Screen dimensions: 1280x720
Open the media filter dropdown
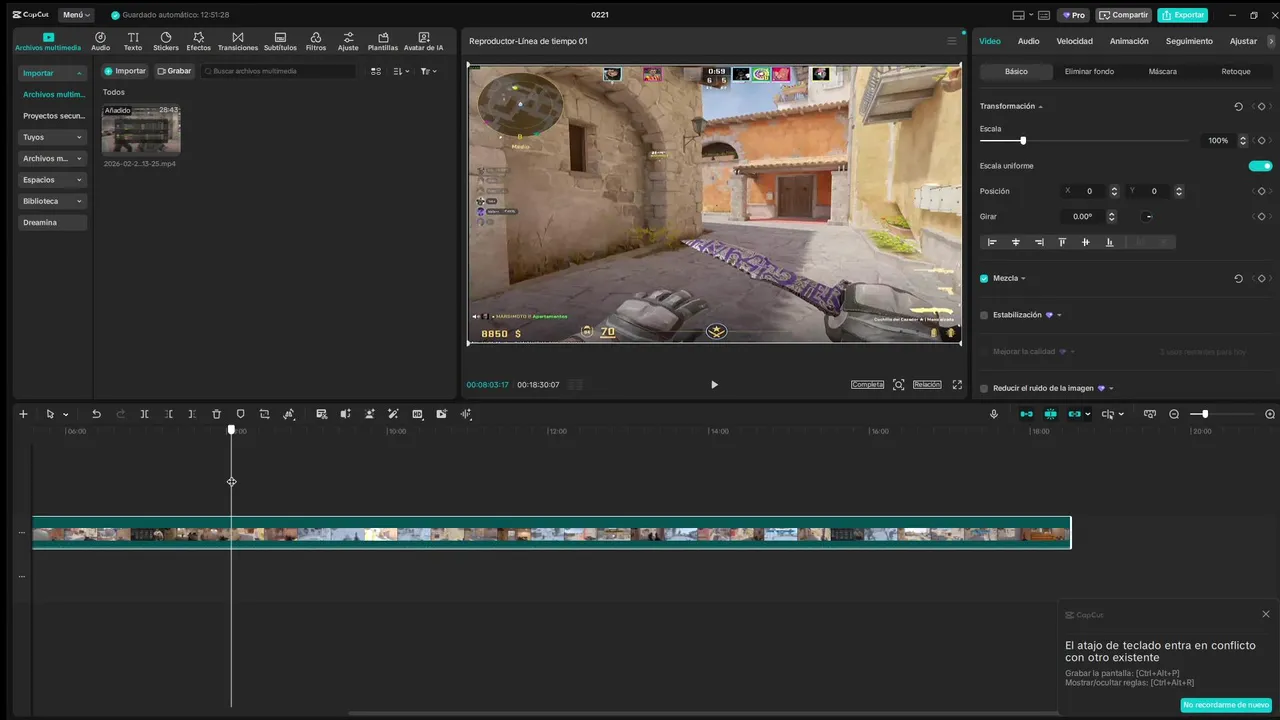click(428, 71)
